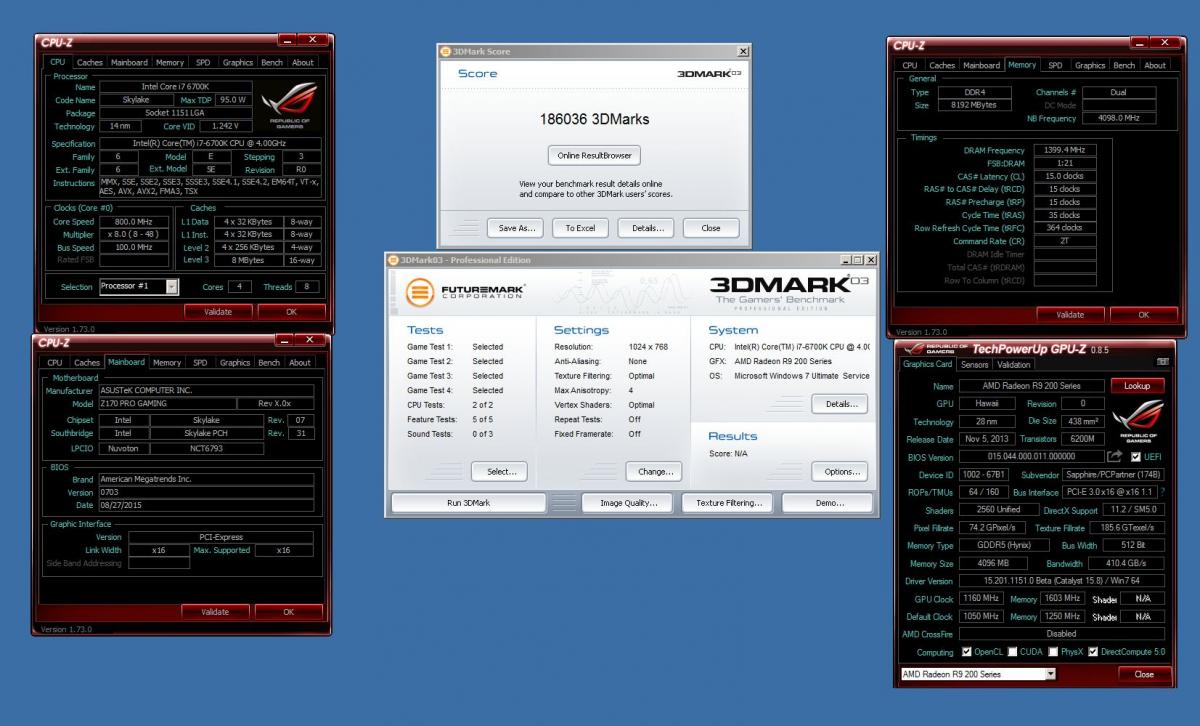Open Details under the System section

click(x=840, y=404)
